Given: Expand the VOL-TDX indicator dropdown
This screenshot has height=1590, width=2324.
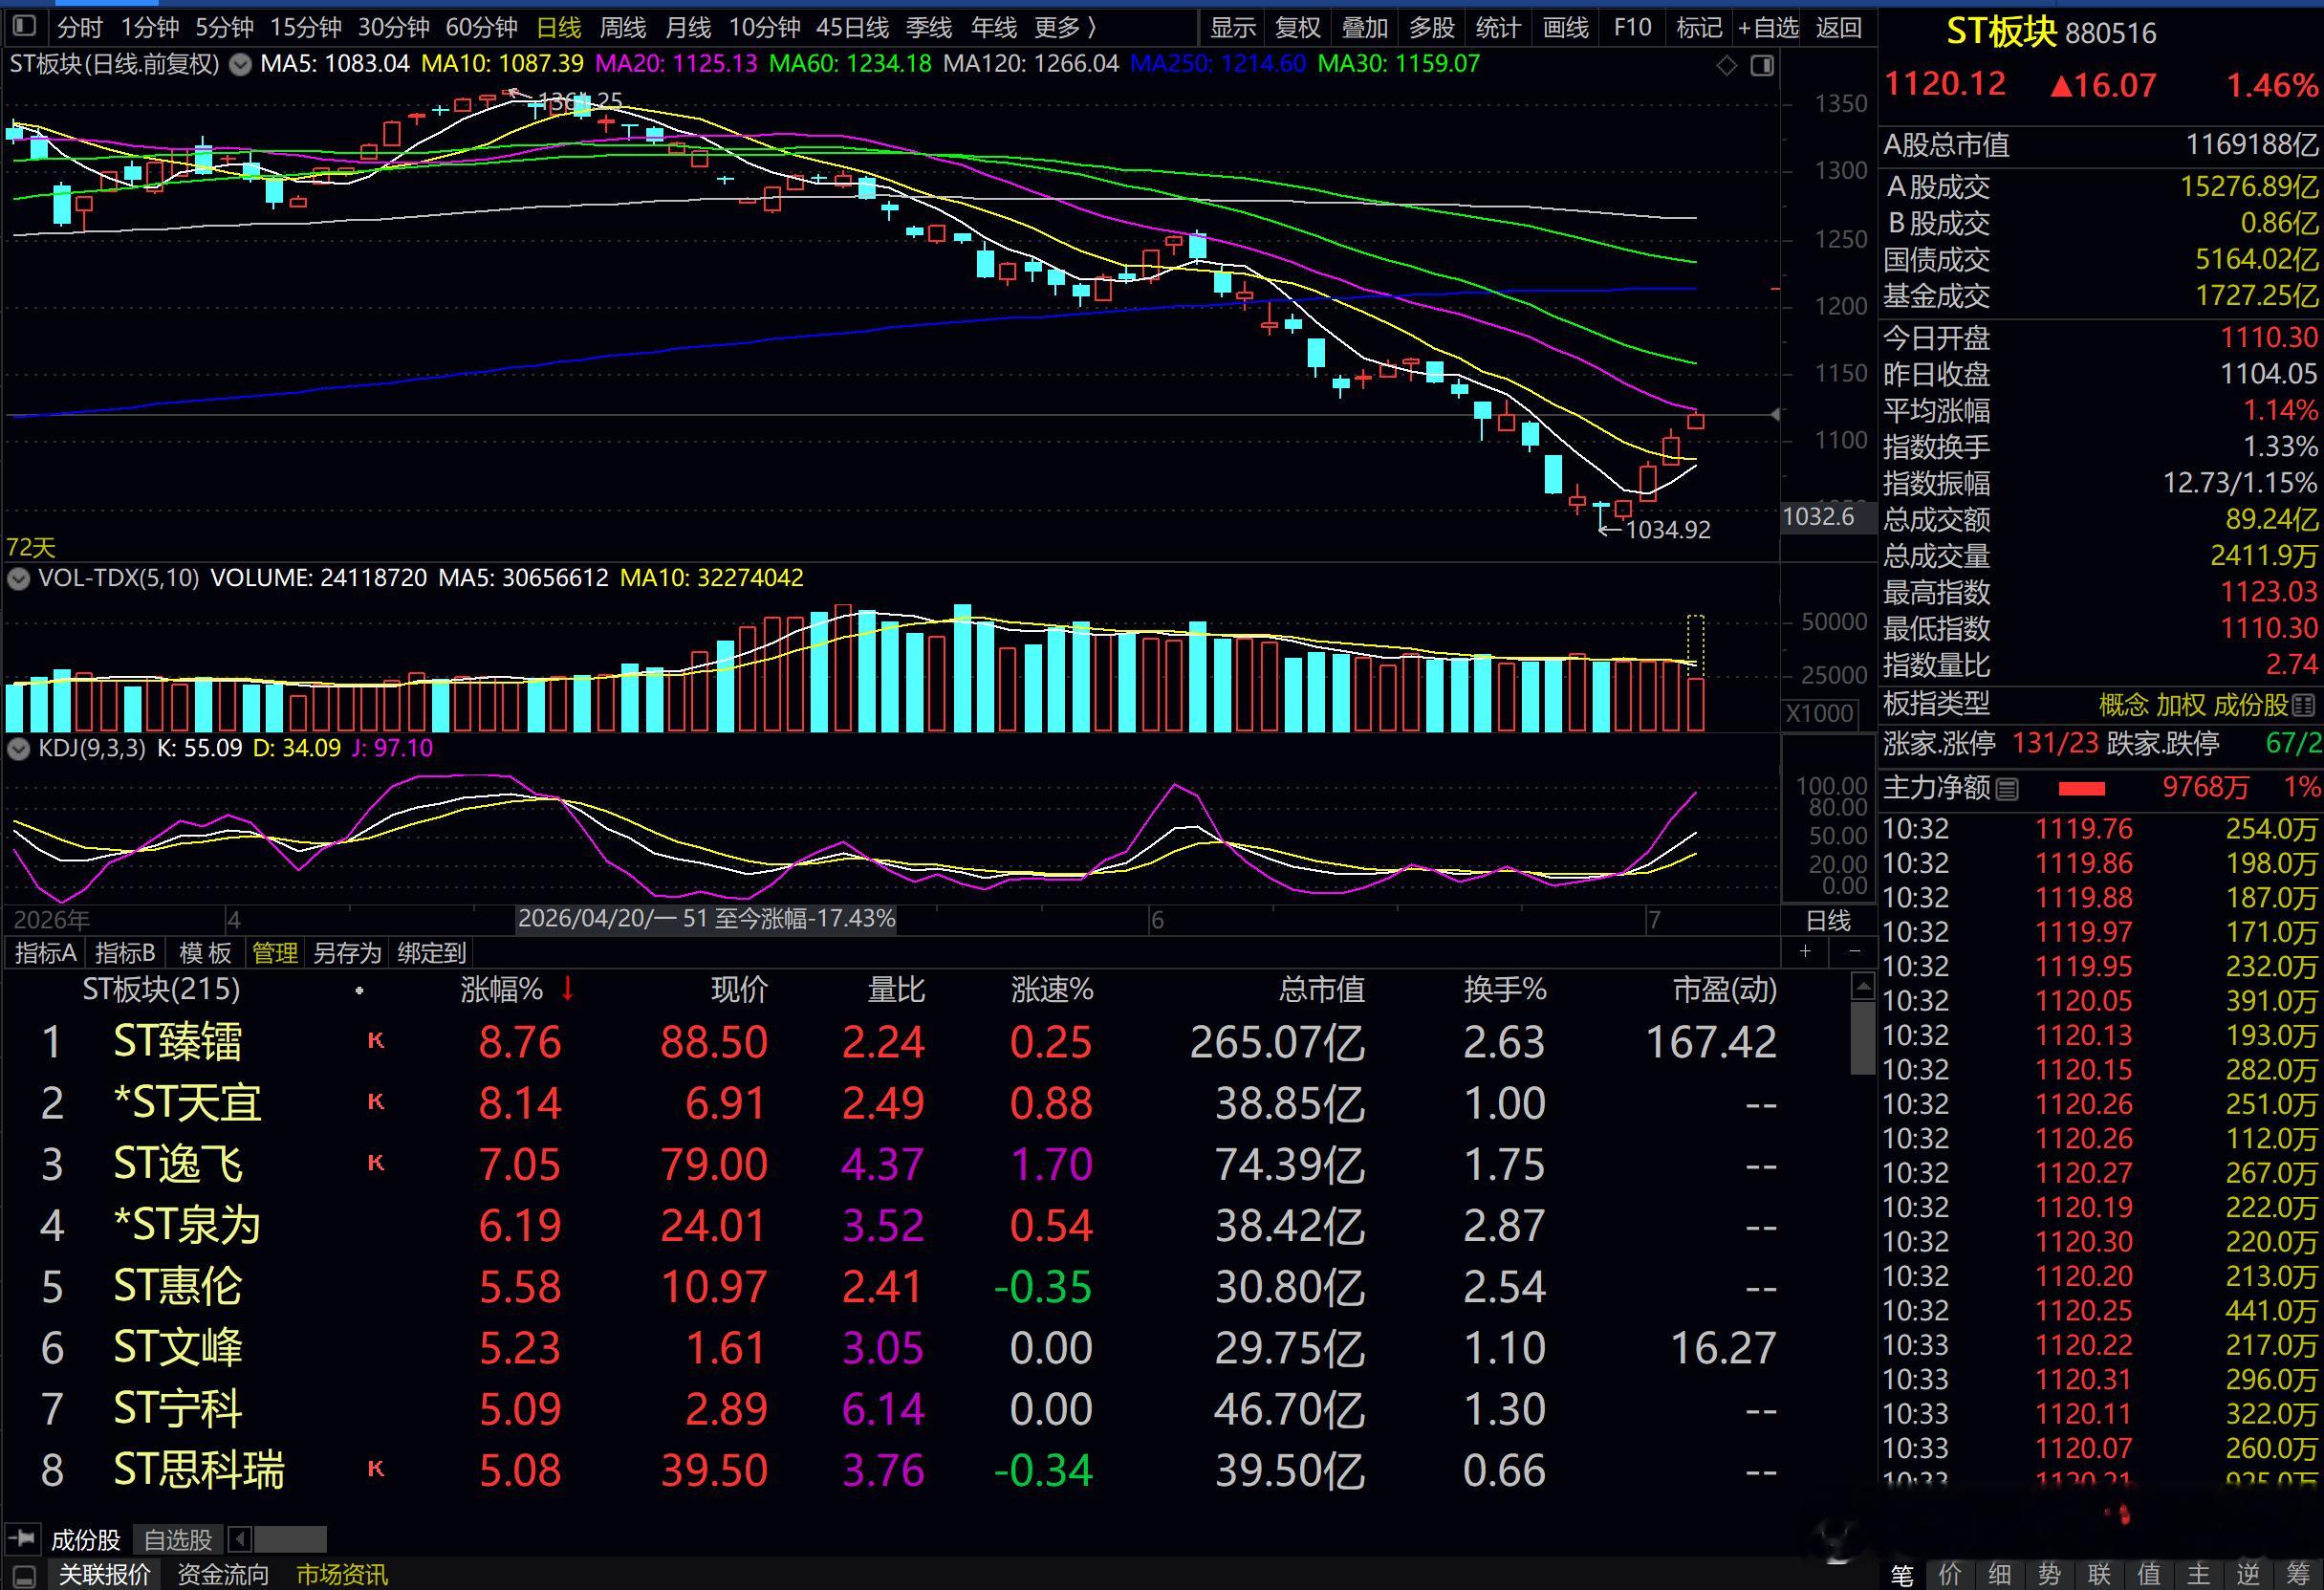Looking at the screenshot, I should coord(18,578).
